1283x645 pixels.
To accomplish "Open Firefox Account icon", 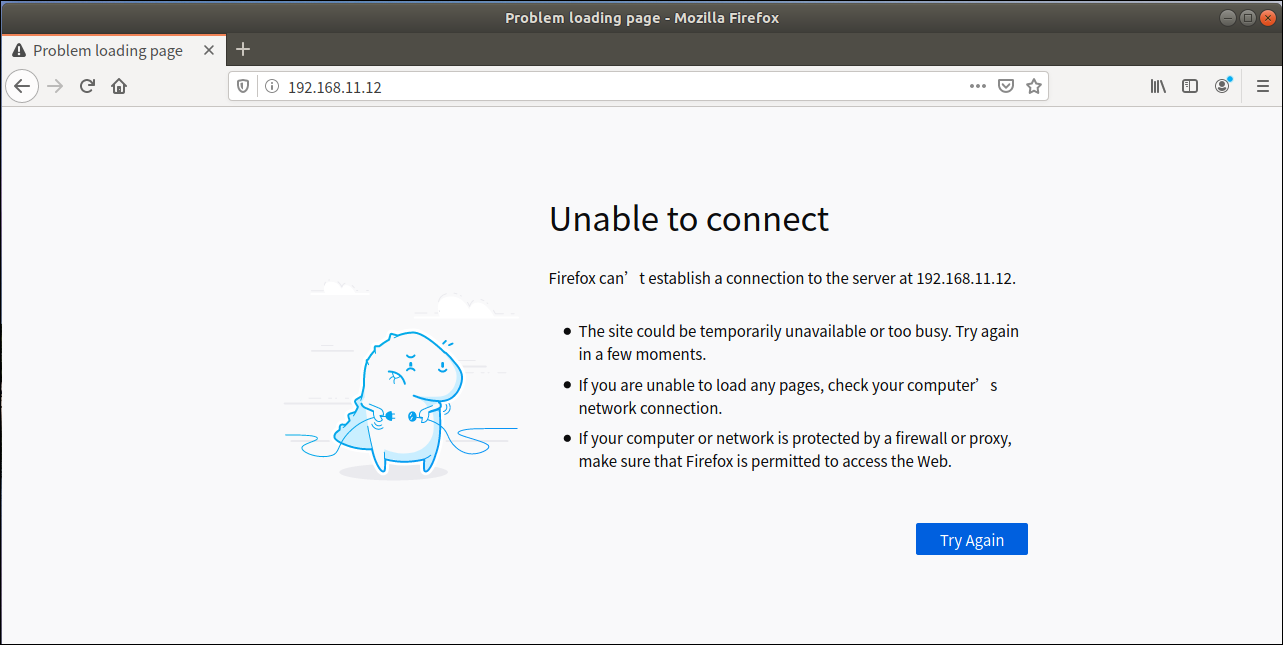I will (1222, 87).
